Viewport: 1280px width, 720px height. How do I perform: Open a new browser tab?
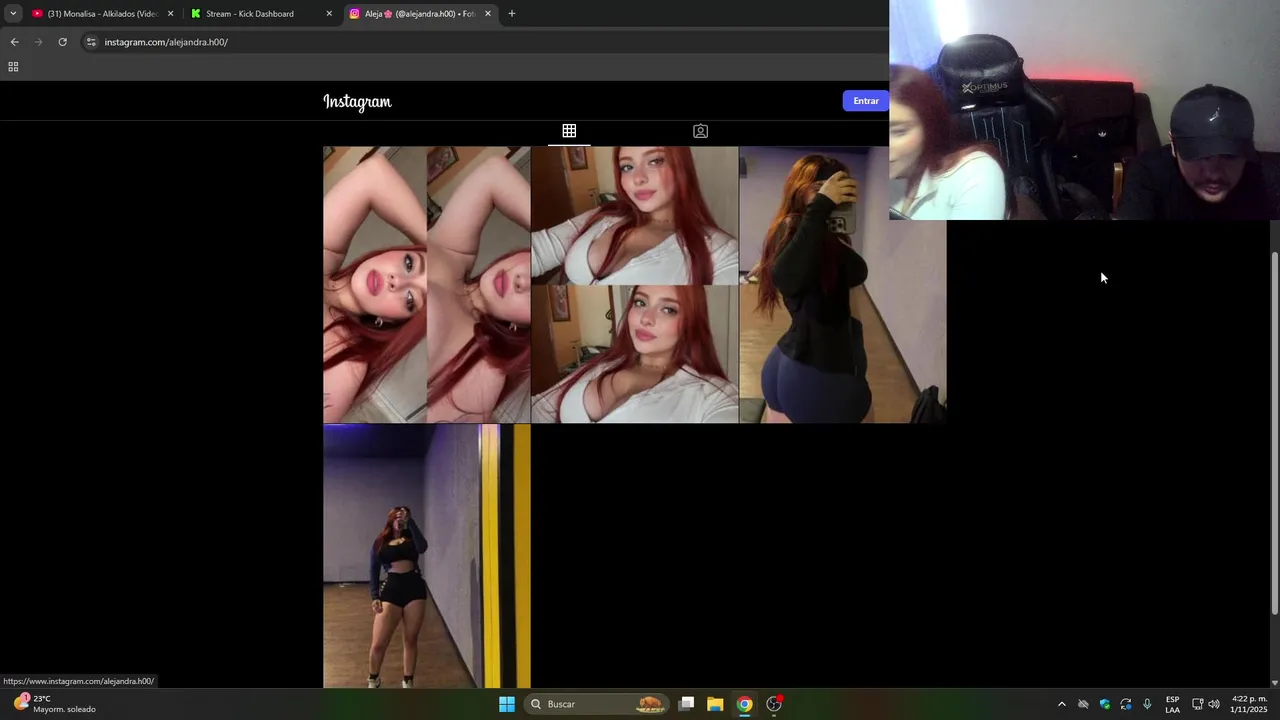(512, 14)
